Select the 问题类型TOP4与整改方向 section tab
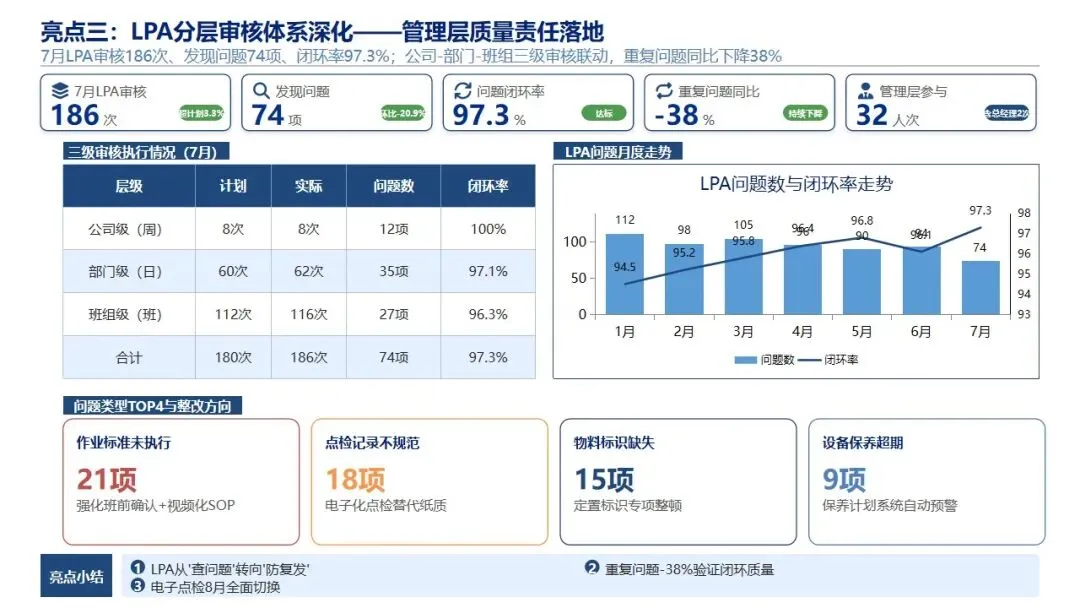The height and width of the screenshot is (608, 1080). click(x=152, y=406)
